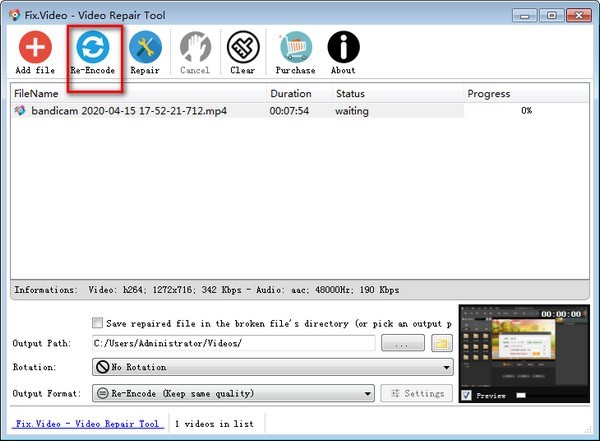Open output folder with yellow folder icon
Viewport: 600px width, 441px height.
point(442,343)
